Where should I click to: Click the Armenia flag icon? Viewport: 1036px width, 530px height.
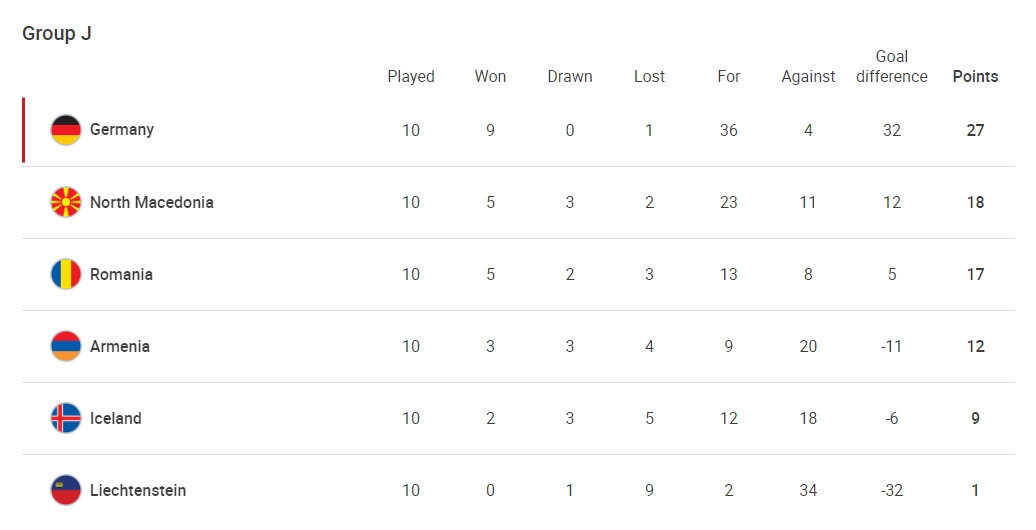pyautogui.click(x=66, y=346)
